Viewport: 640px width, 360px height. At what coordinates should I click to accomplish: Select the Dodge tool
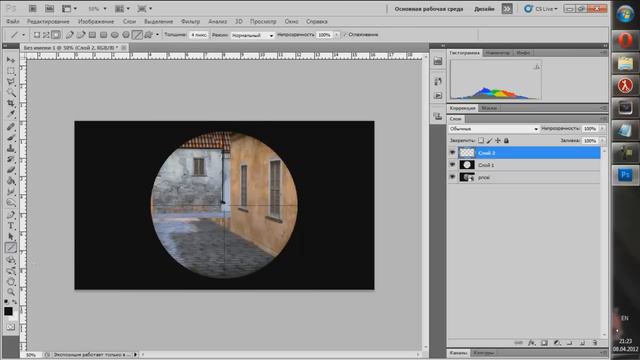point(11,203)
